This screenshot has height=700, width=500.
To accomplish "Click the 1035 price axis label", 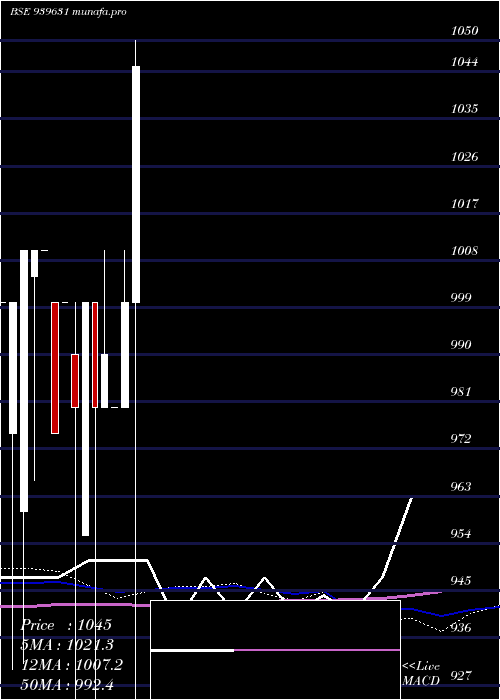I will click(x=464, y=109).
